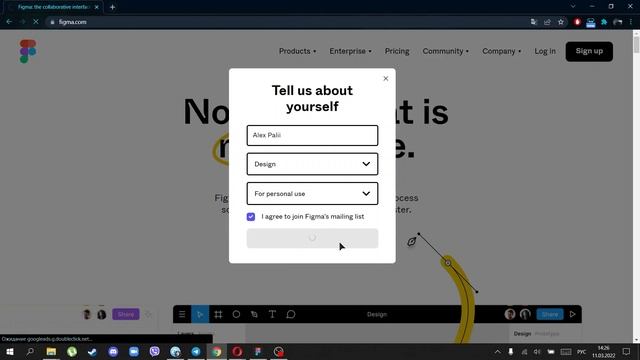Open the hamburger menu in Figma mockup toolbar
This screenshot has width=640, height=360.
point(182,314)
